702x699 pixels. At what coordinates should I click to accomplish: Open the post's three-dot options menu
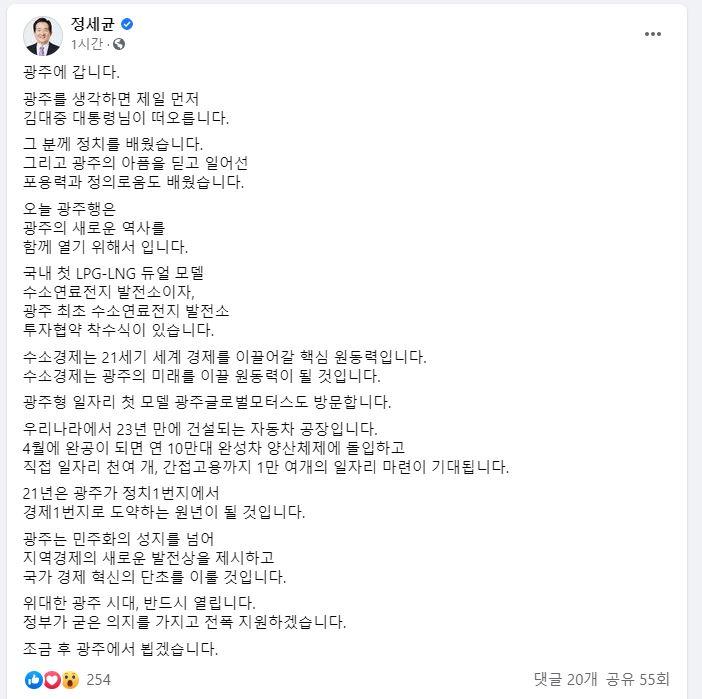pos(653,34)
